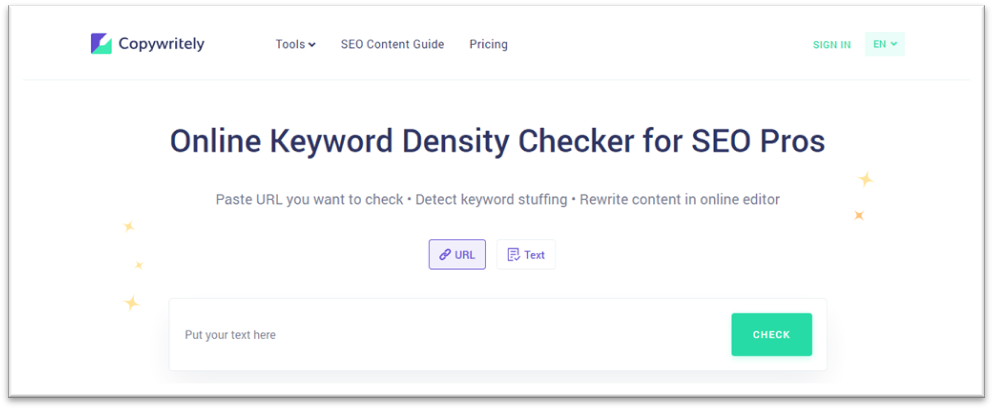The image size is (995, 410).
Task: Click the document checklist icon on Text
Action: click(x=513, y=255)
